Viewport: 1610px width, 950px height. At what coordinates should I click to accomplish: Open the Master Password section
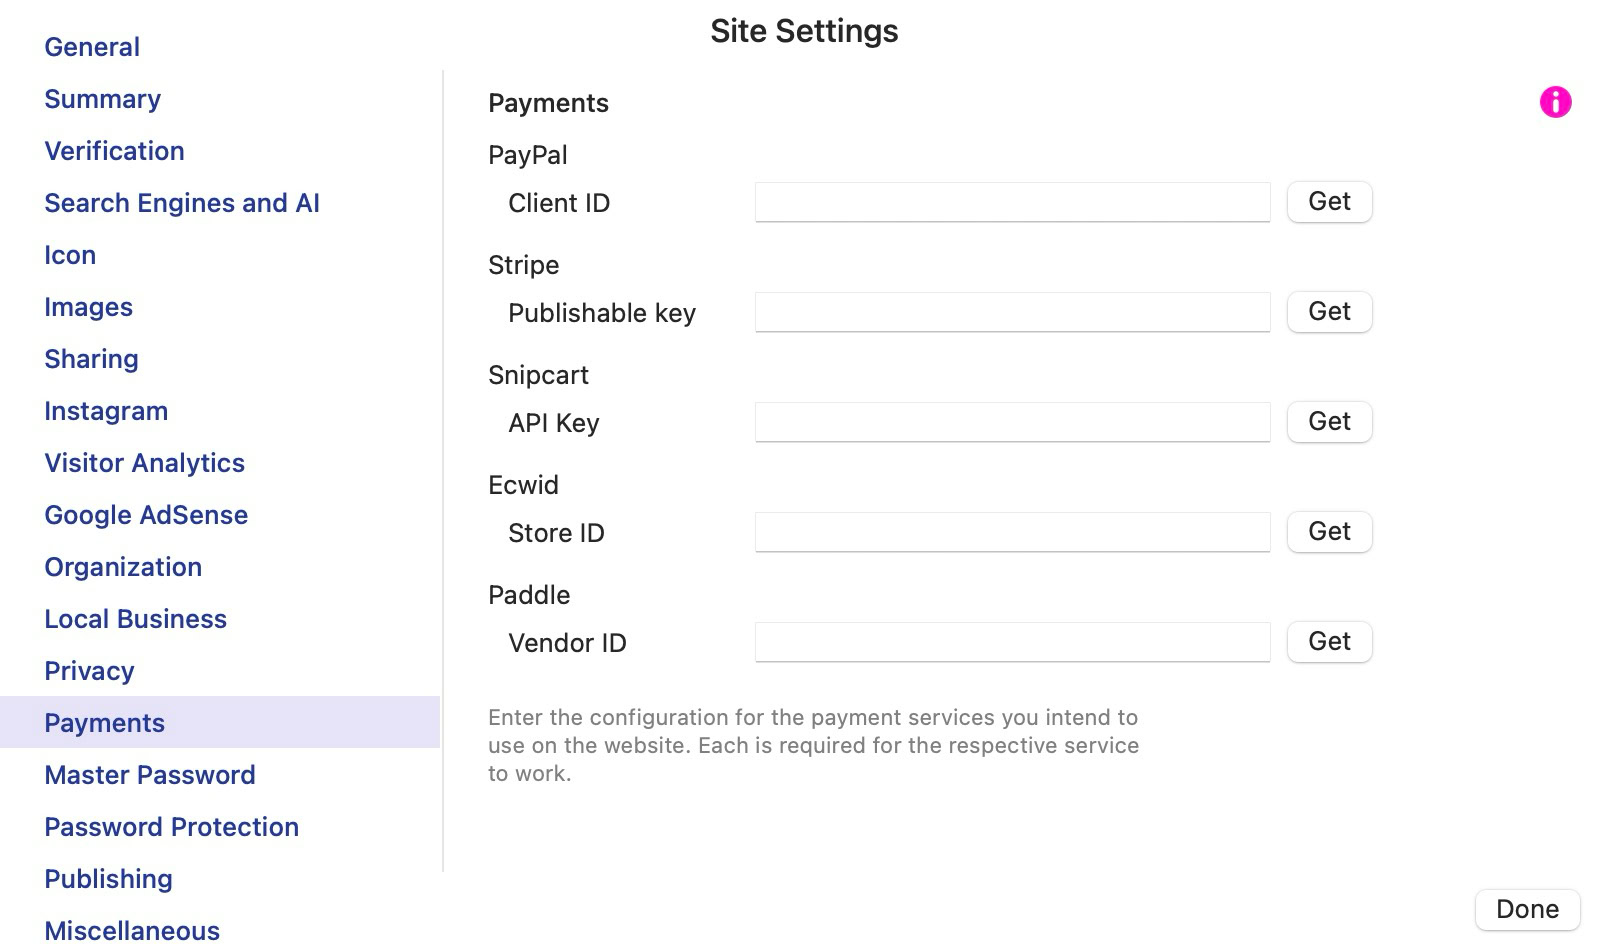(150, 775)
